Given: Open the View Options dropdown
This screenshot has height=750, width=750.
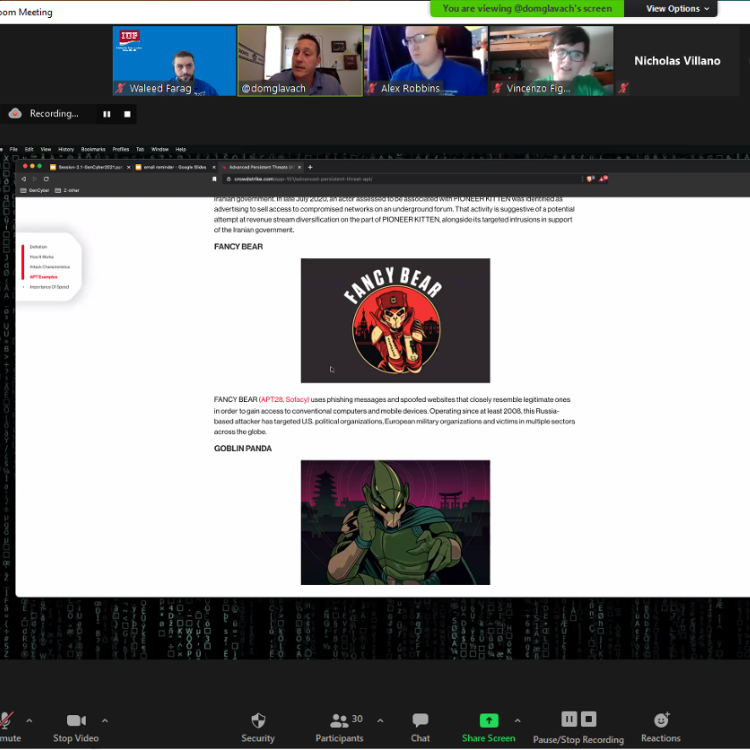Looking at the screenshot, I should [677, 9].
